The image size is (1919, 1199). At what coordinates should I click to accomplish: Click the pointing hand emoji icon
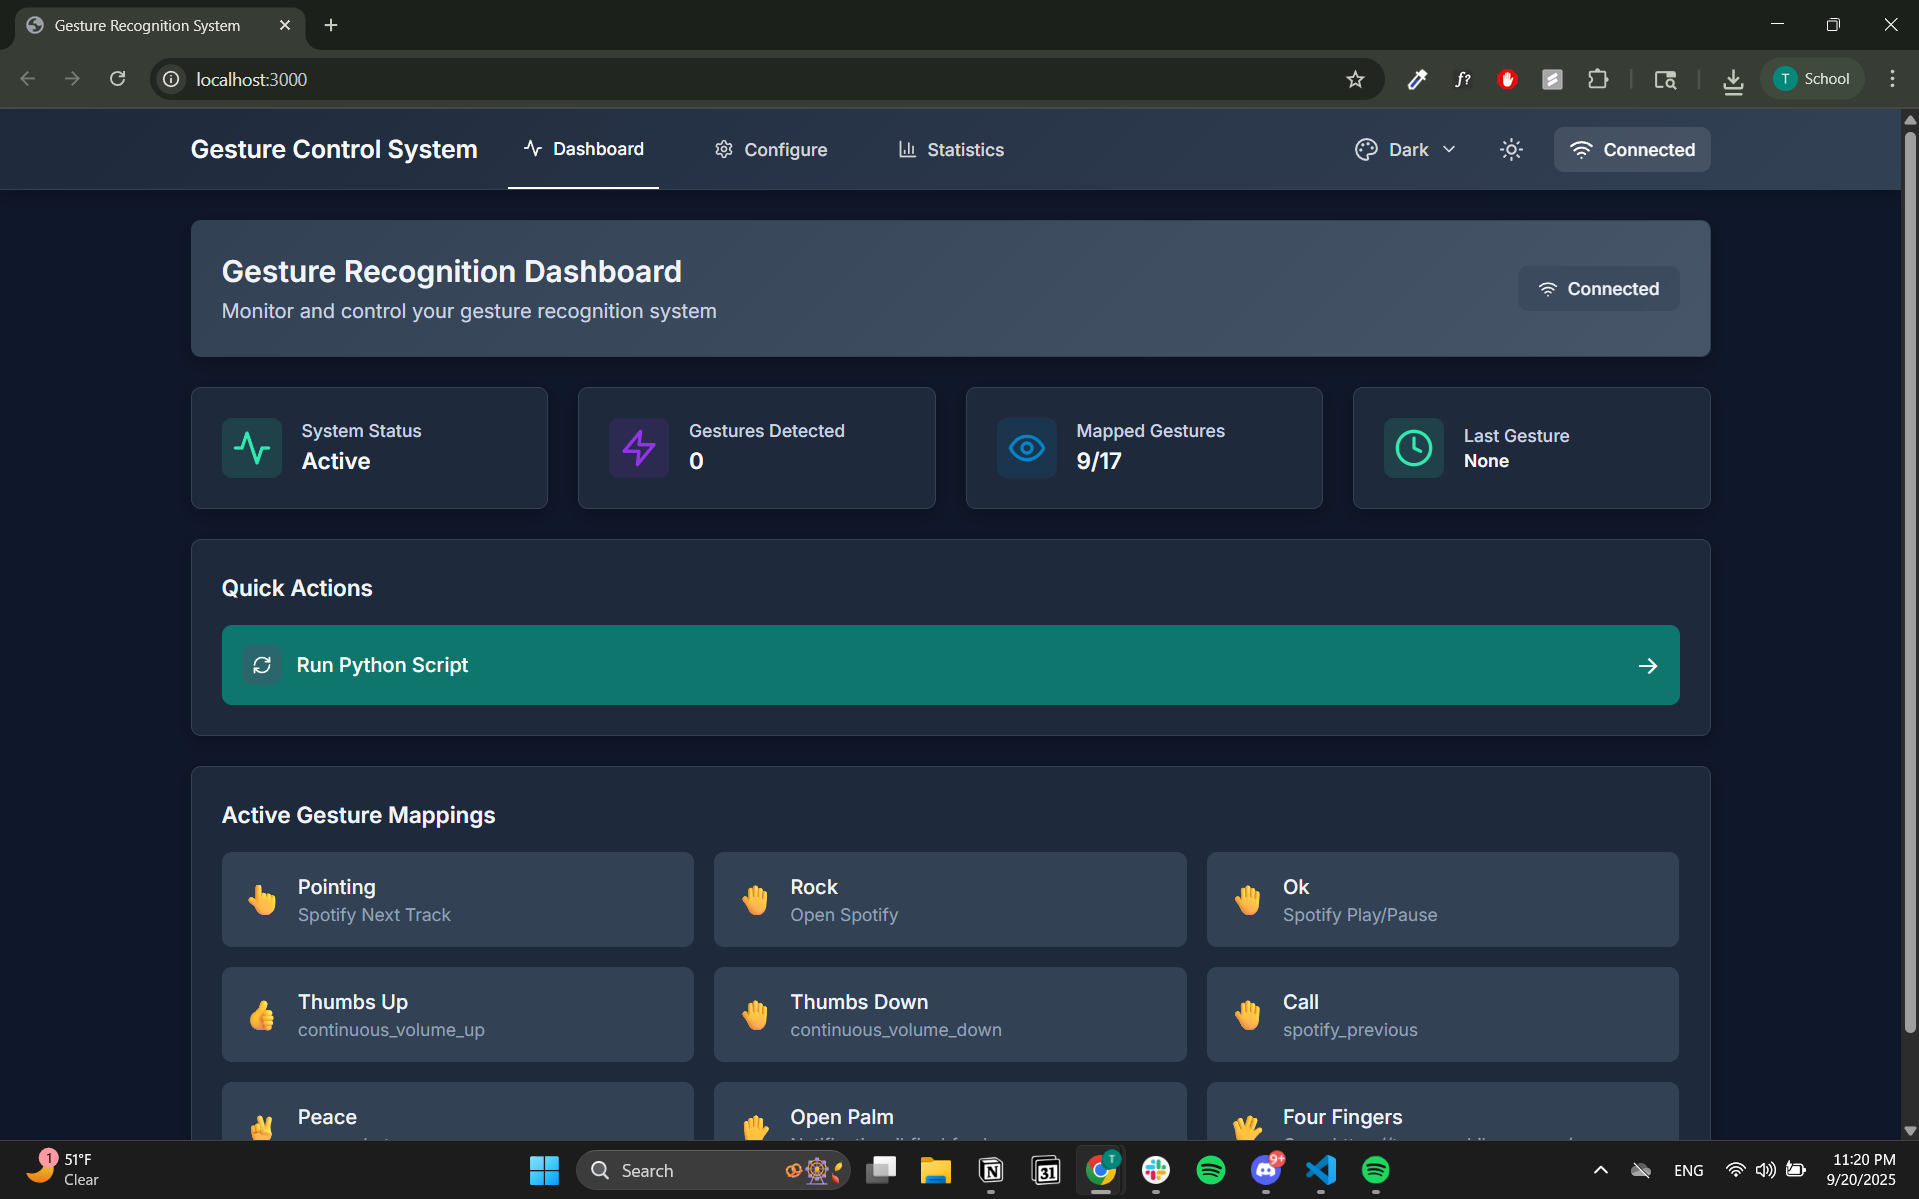pos(262,900)
